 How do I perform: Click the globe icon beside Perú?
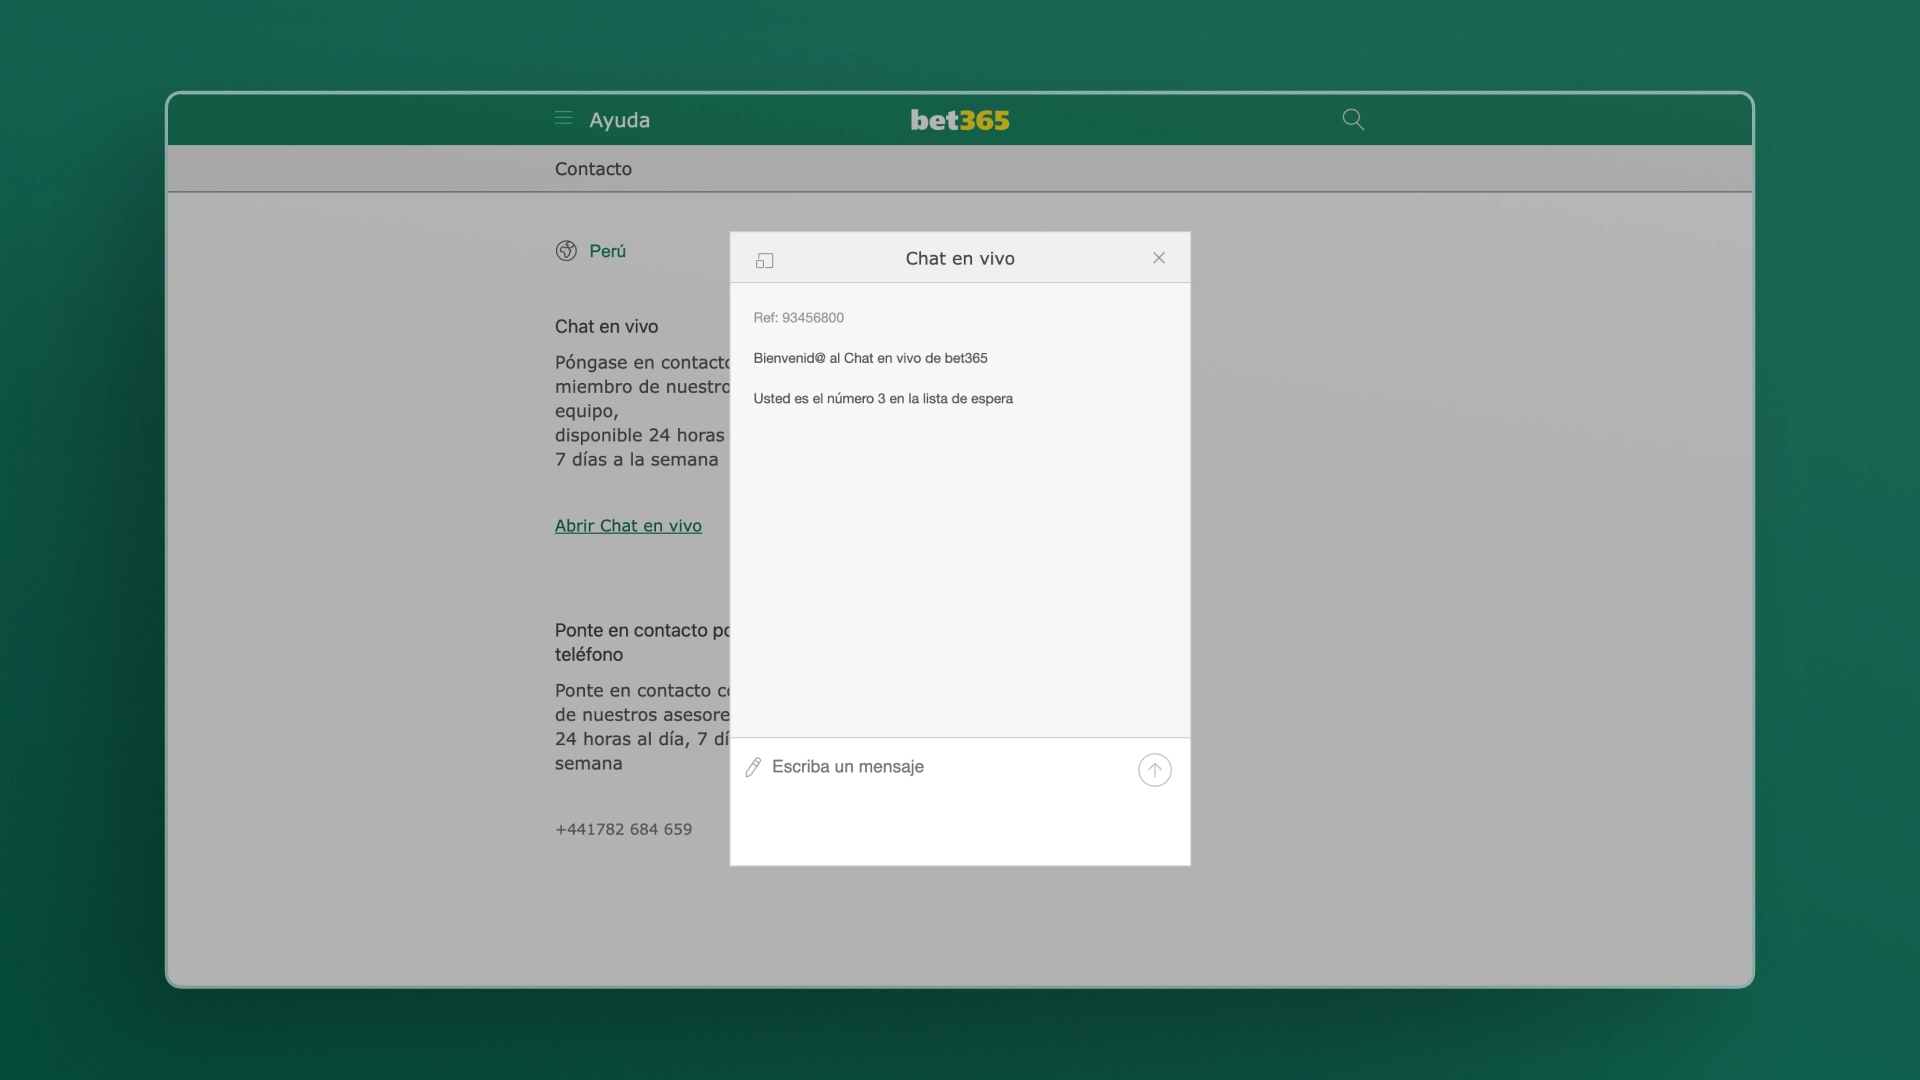click(x=566, y=251)
